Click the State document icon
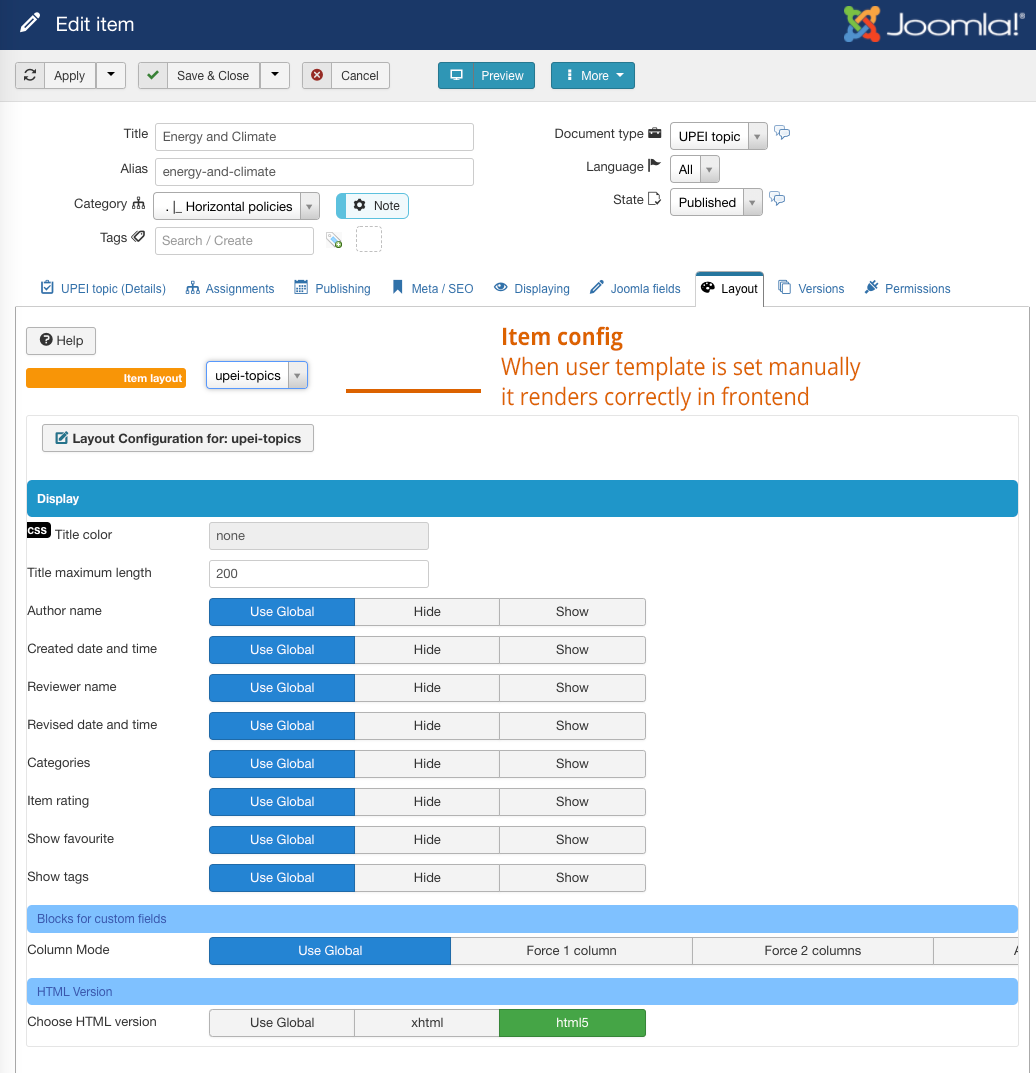This screenshot has width=1036, height=1073. pyautogui.click(x=654, y=199)
